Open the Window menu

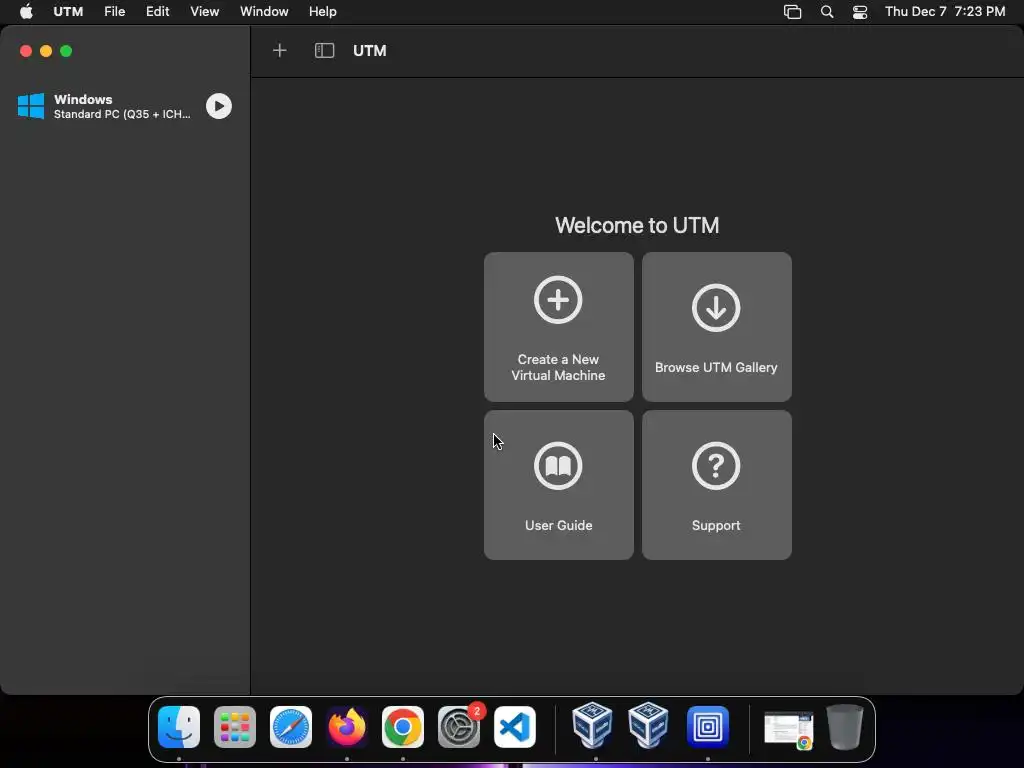point(264,12)
